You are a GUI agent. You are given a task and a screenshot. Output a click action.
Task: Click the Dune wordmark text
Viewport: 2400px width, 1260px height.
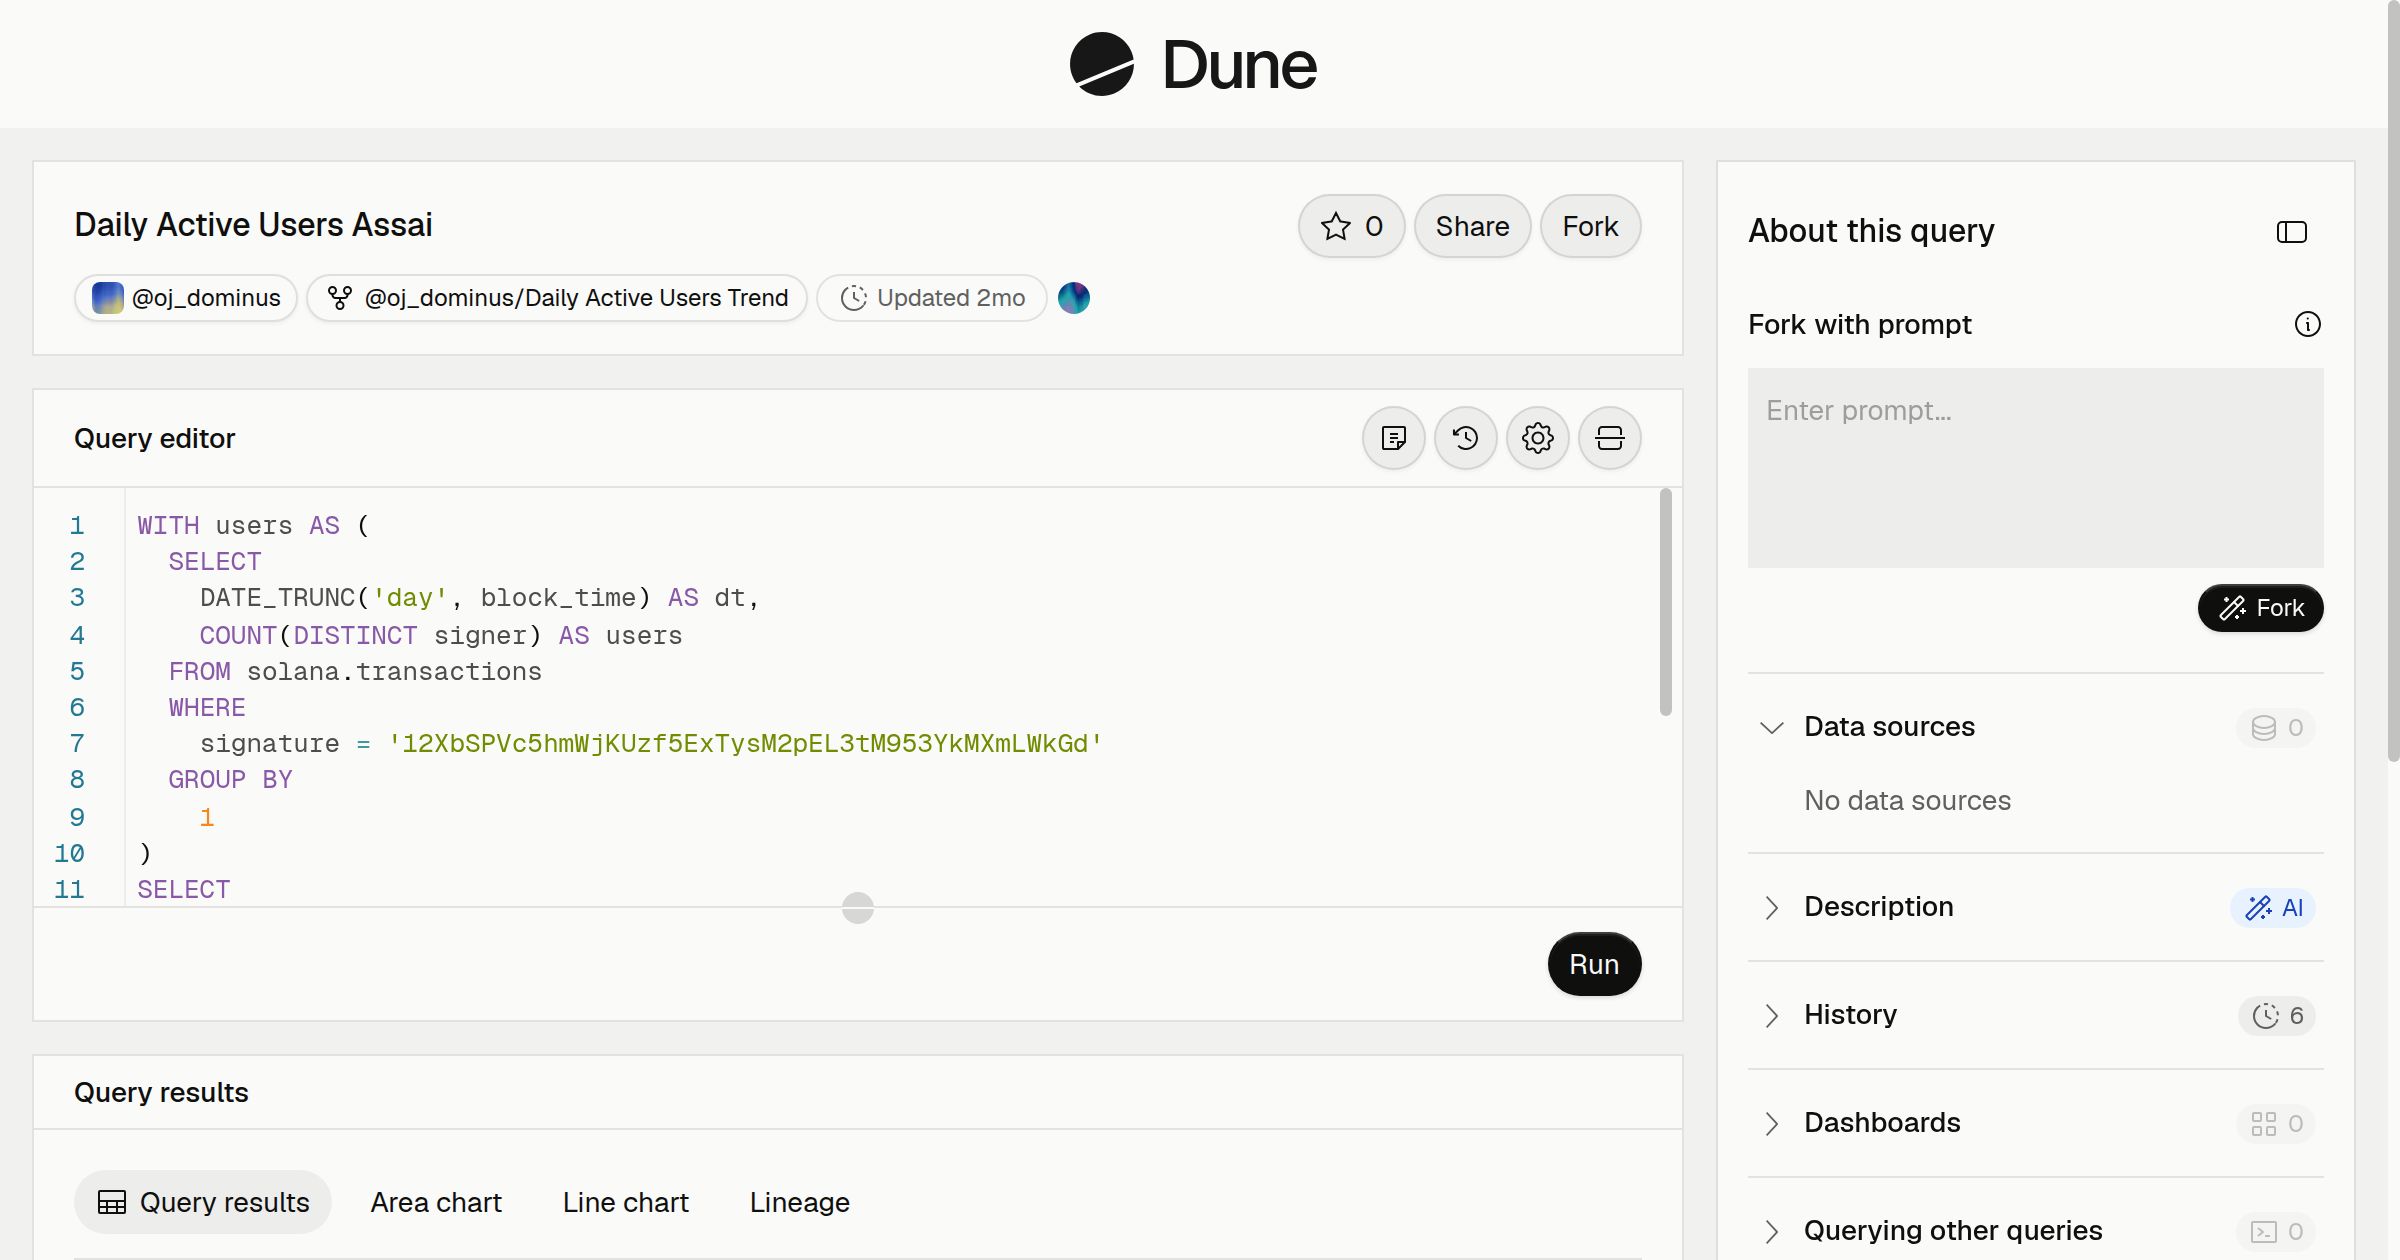tap(1240, 65)
